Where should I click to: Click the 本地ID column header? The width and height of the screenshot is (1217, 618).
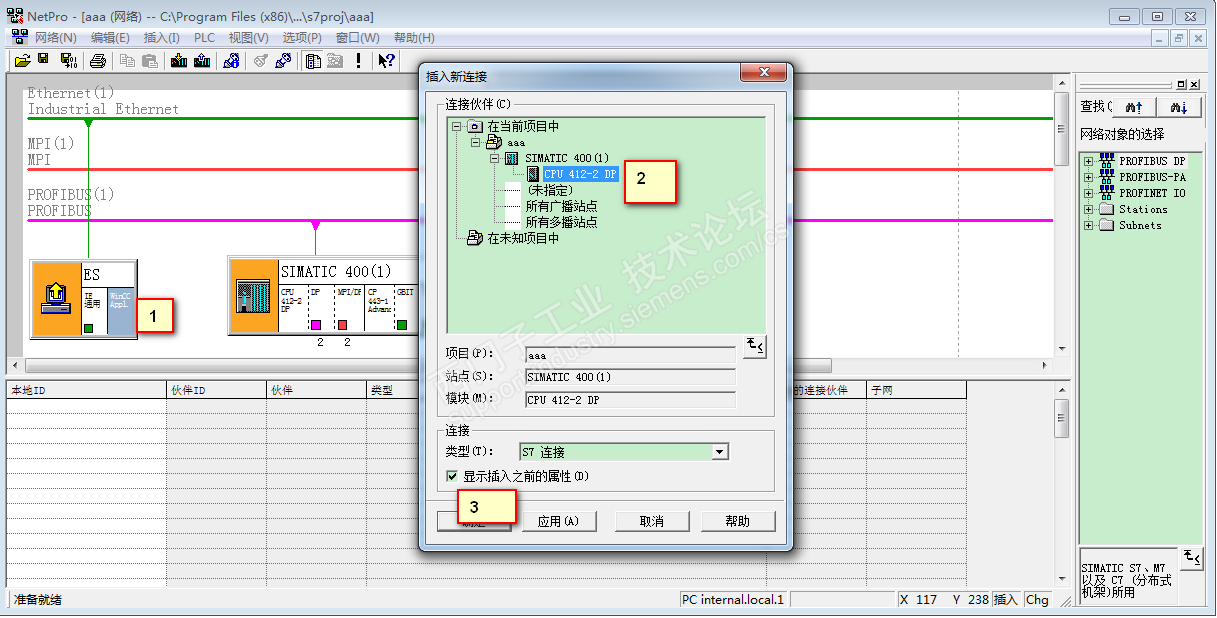point(86,390)
